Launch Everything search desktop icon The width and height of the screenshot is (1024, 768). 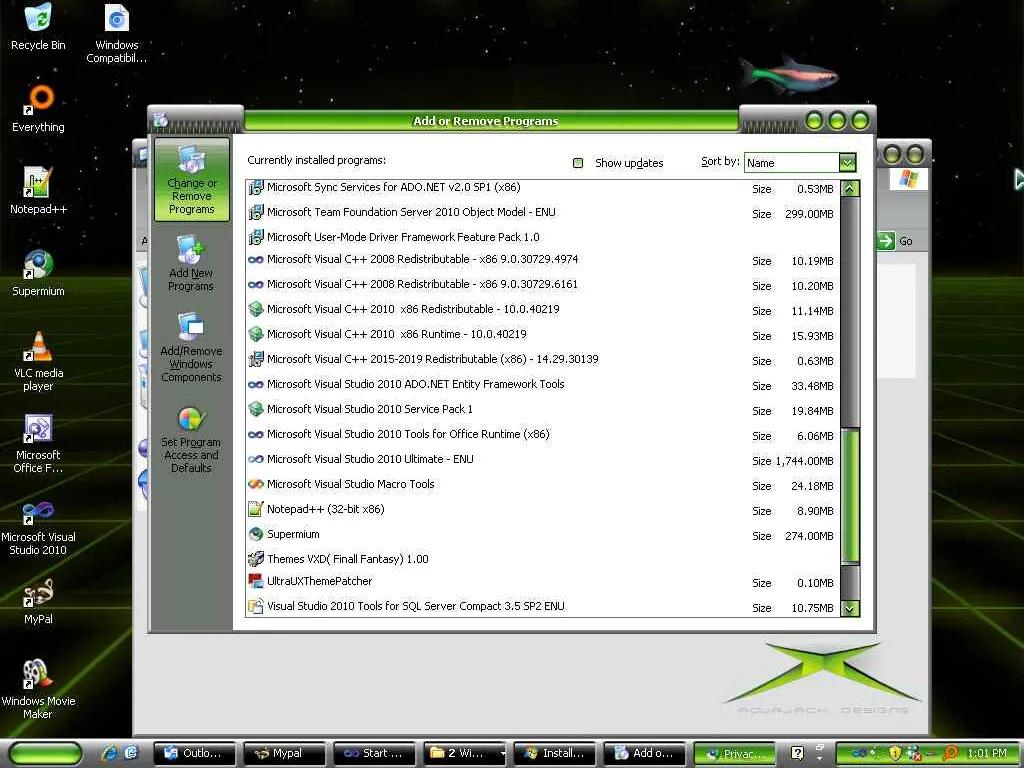click(38, 108)
